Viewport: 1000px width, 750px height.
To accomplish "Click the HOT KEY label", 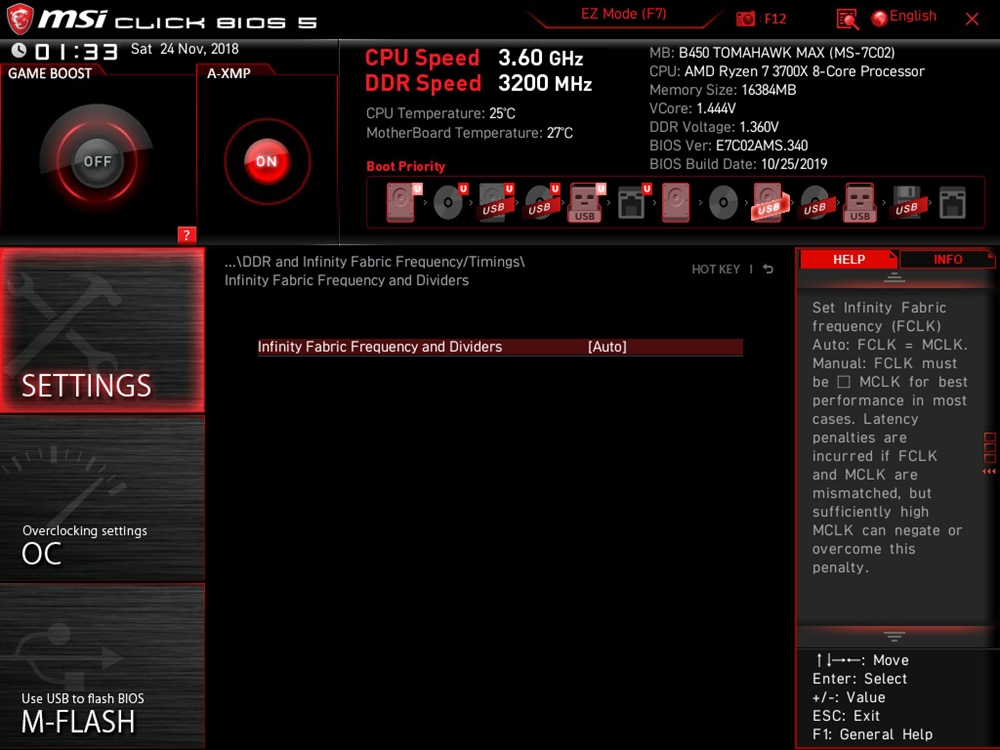I will pyautogui.click(x=716, y=269).
